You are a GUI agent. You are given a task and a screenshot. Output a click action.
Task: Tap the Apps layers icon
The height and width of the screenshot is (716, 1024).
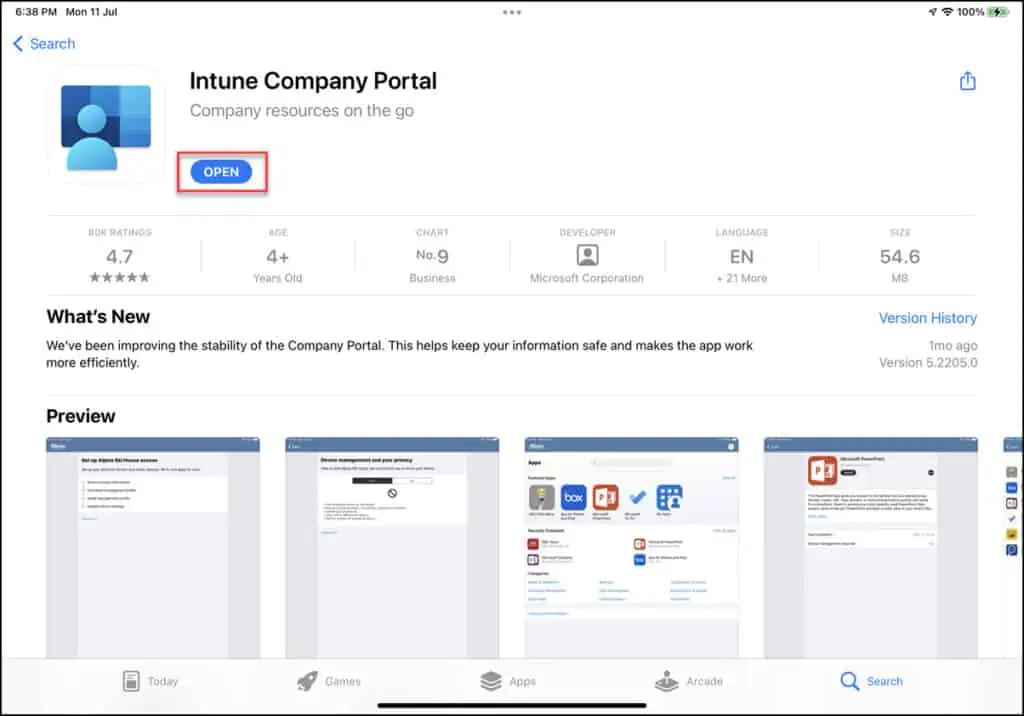click(x=490, y=681)
